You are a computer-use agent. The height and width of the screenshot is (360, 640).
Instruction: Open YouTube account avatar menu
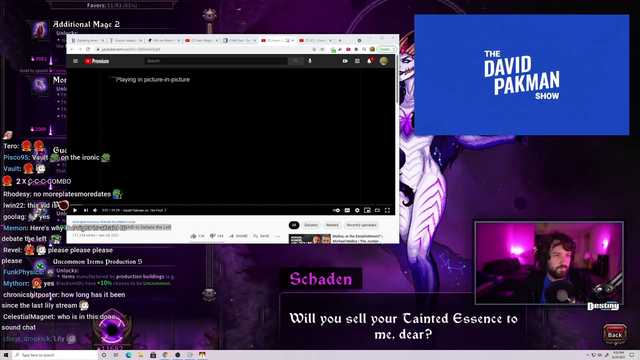point(384,61)
